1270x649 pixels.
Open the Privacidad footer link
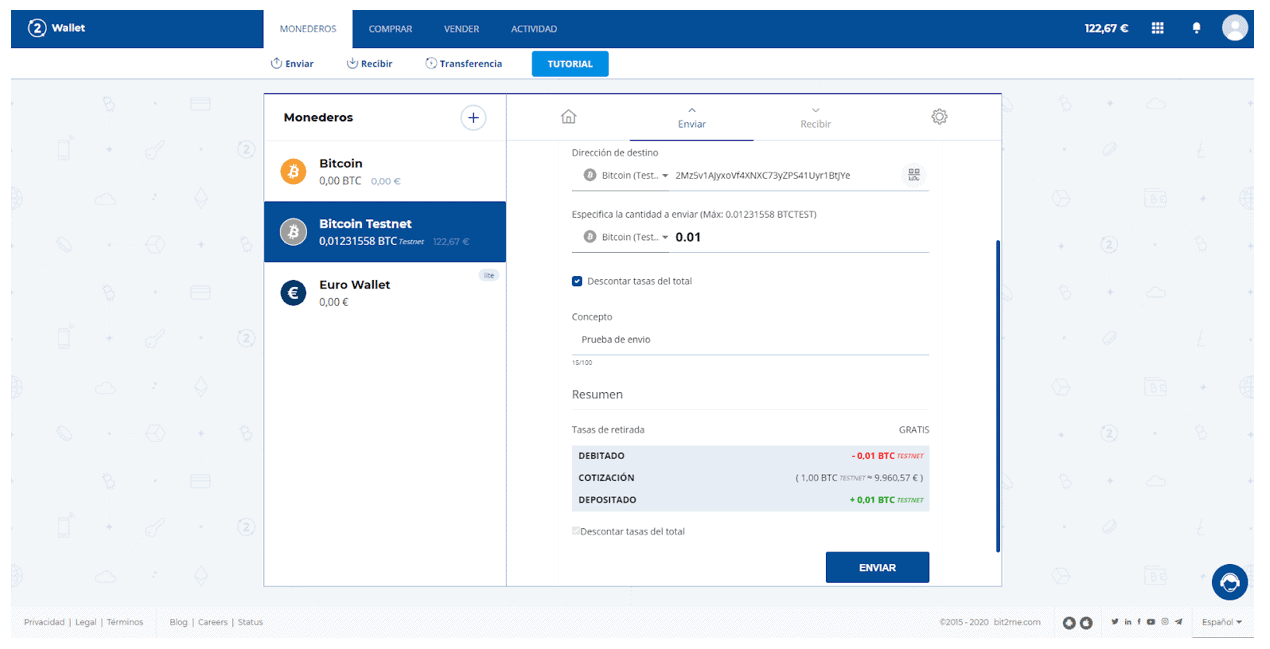pyautogui.click(x=44, y=622)
